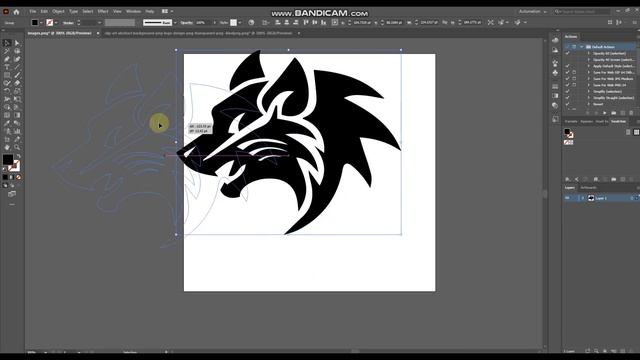Toggle the checkmark for Save For Web PNG 24 action
The image size is (640, 360).
pyautogui.click(x=567, y=85)
